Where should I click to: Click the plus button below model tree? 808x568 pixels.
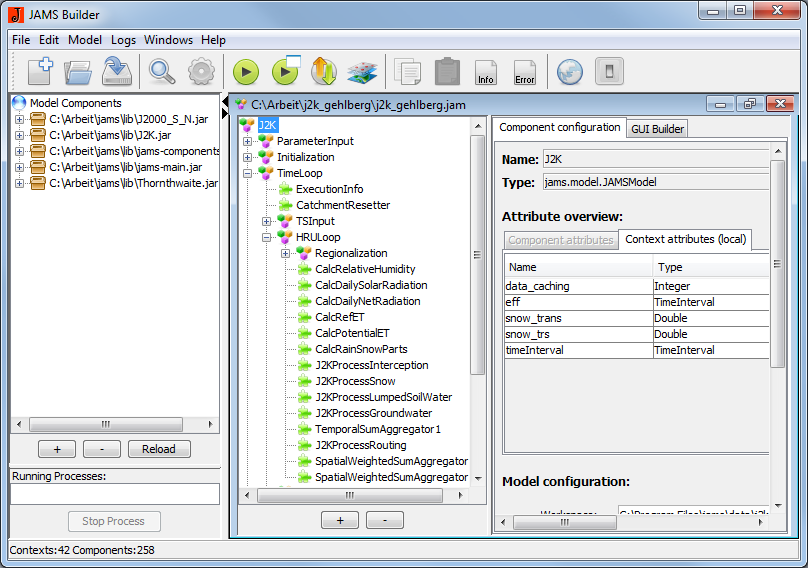pos(340,520)
